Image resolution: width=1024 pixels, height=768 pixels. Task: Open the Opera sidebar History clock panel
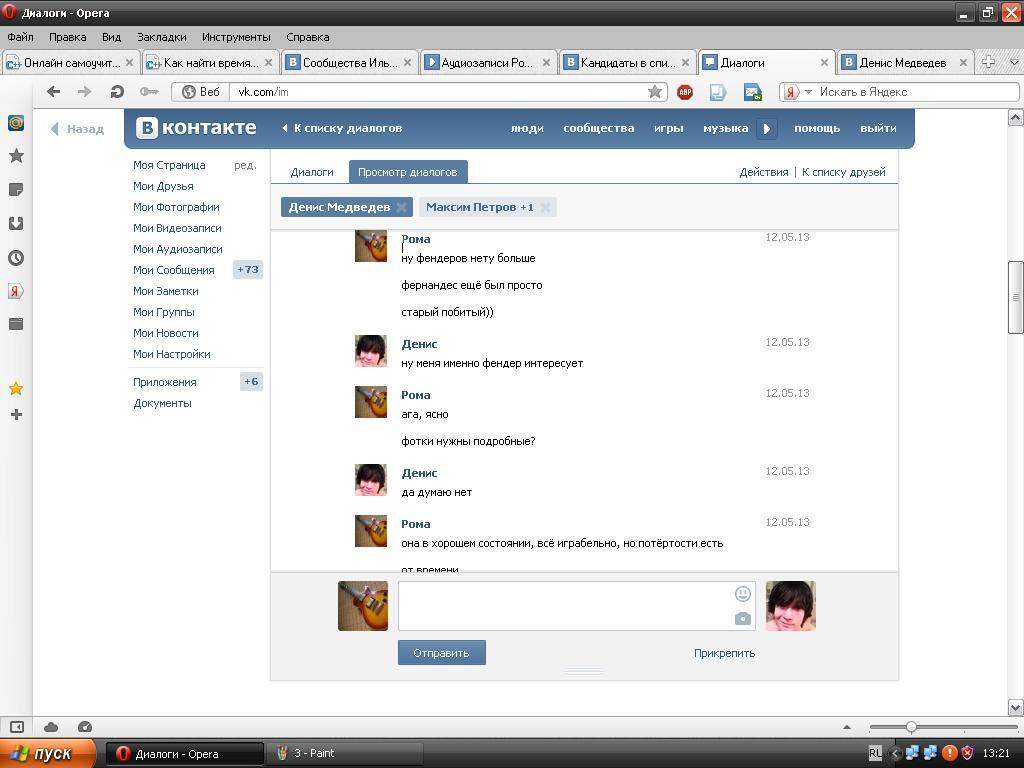coord(16,257)
